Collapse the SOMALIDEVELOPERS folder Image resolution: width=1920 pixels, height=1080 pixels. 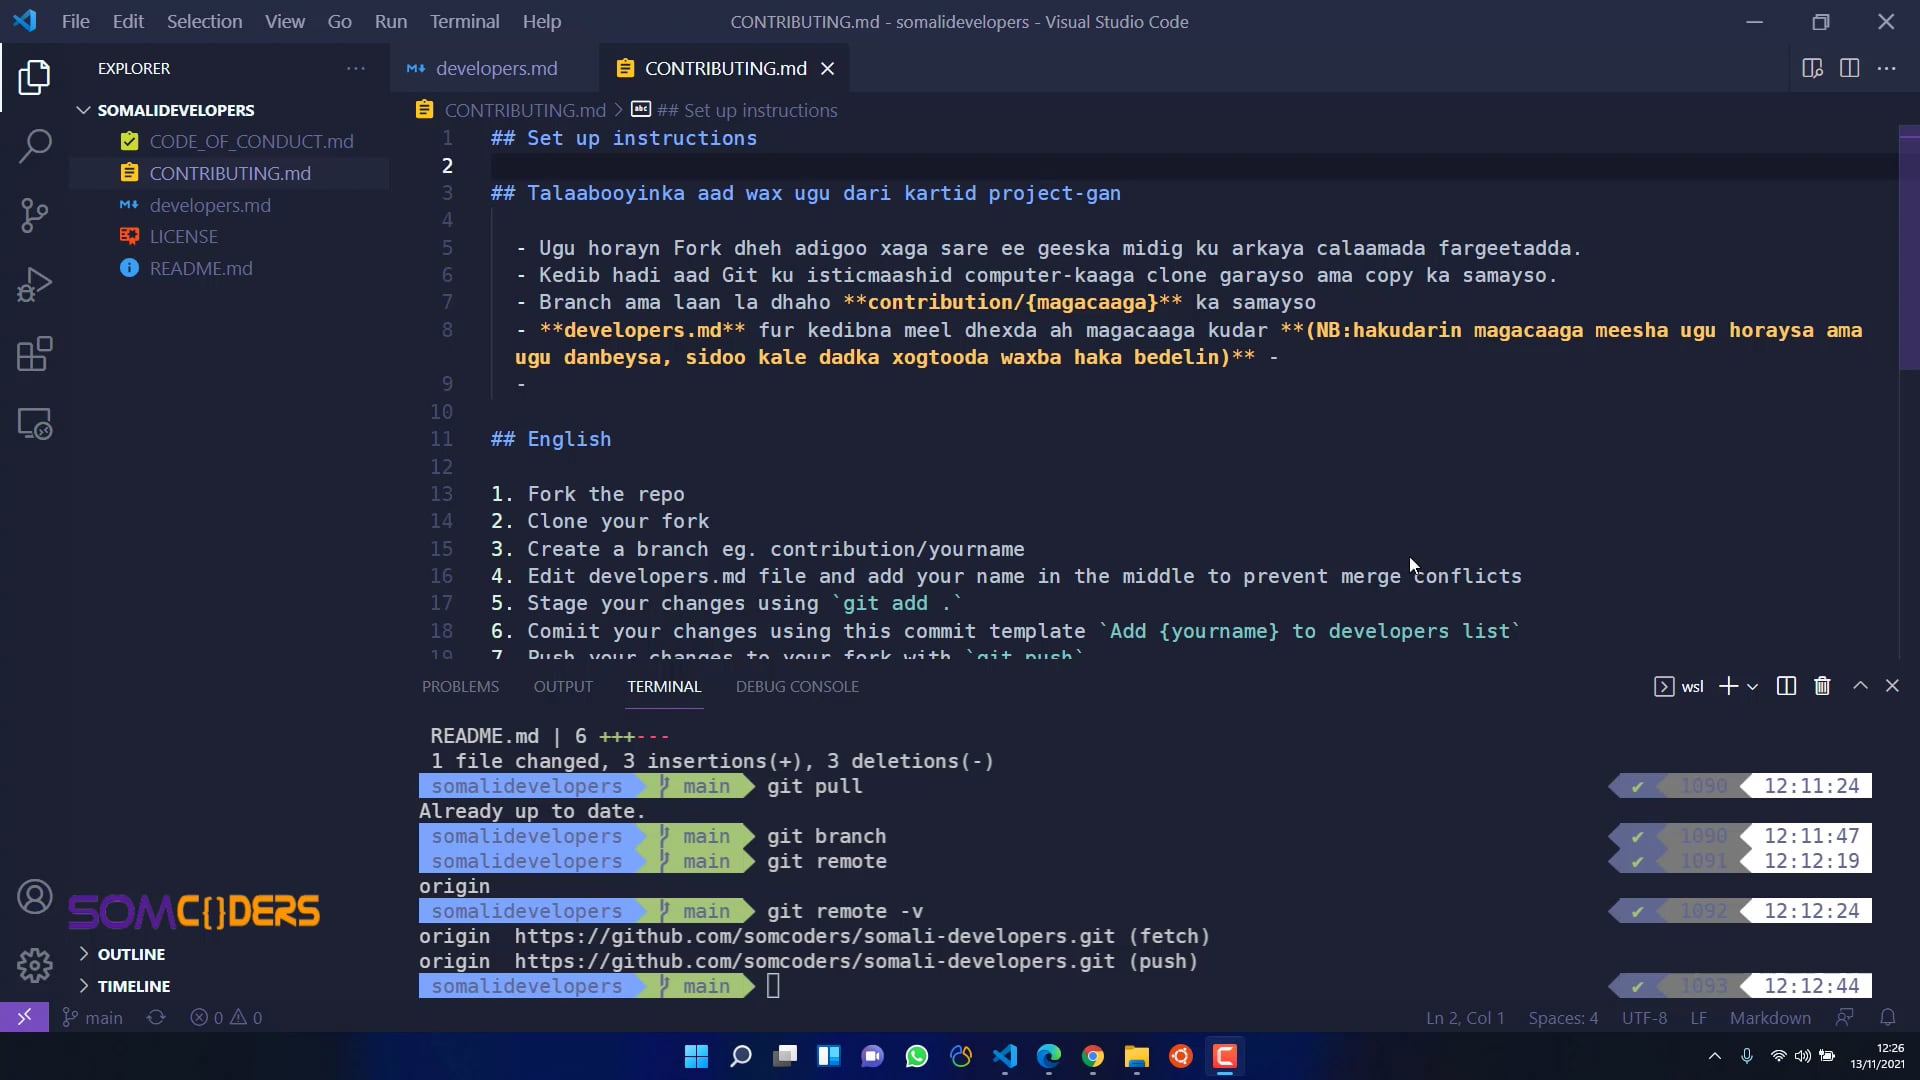[x=82, y=110]
